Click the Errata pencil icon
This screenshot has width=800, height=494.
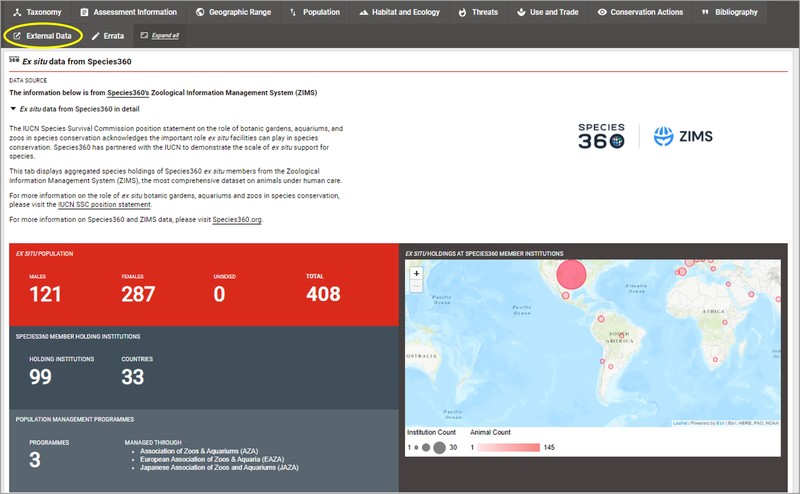point(95,36)
